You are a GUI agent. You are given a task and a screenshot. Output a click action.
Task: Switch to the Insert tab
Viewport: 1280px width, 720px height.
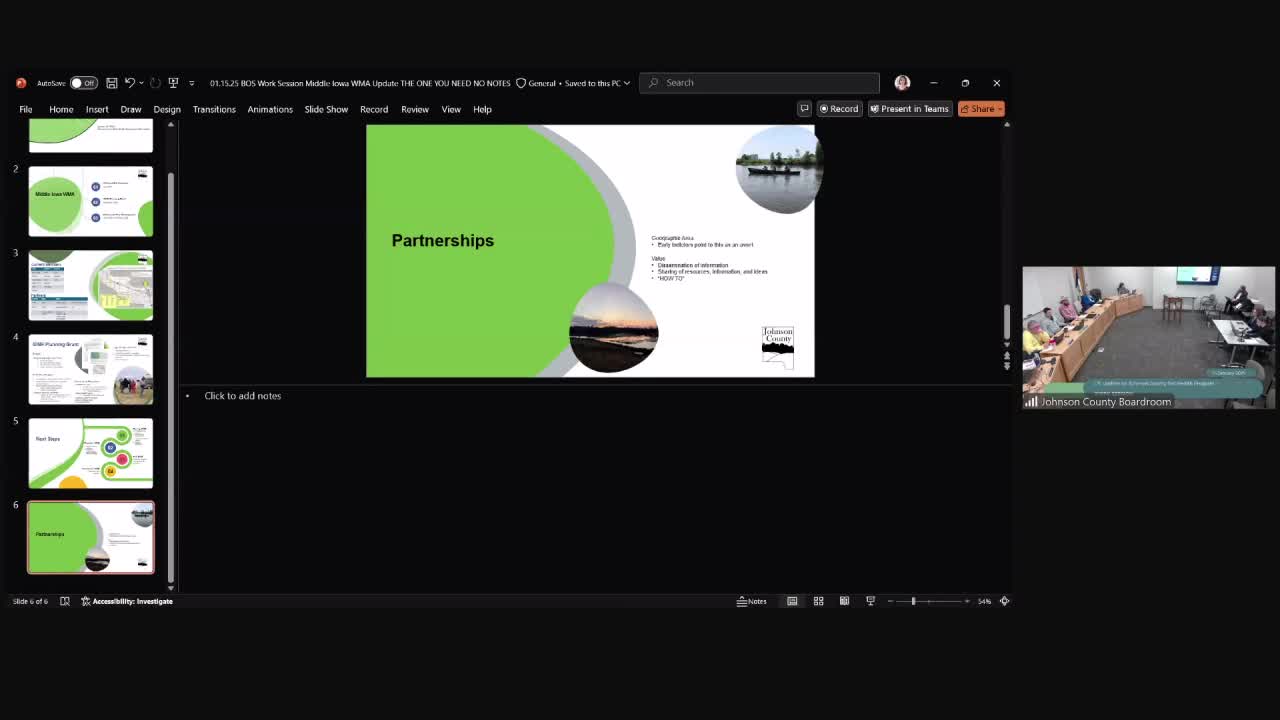[97, 109]
